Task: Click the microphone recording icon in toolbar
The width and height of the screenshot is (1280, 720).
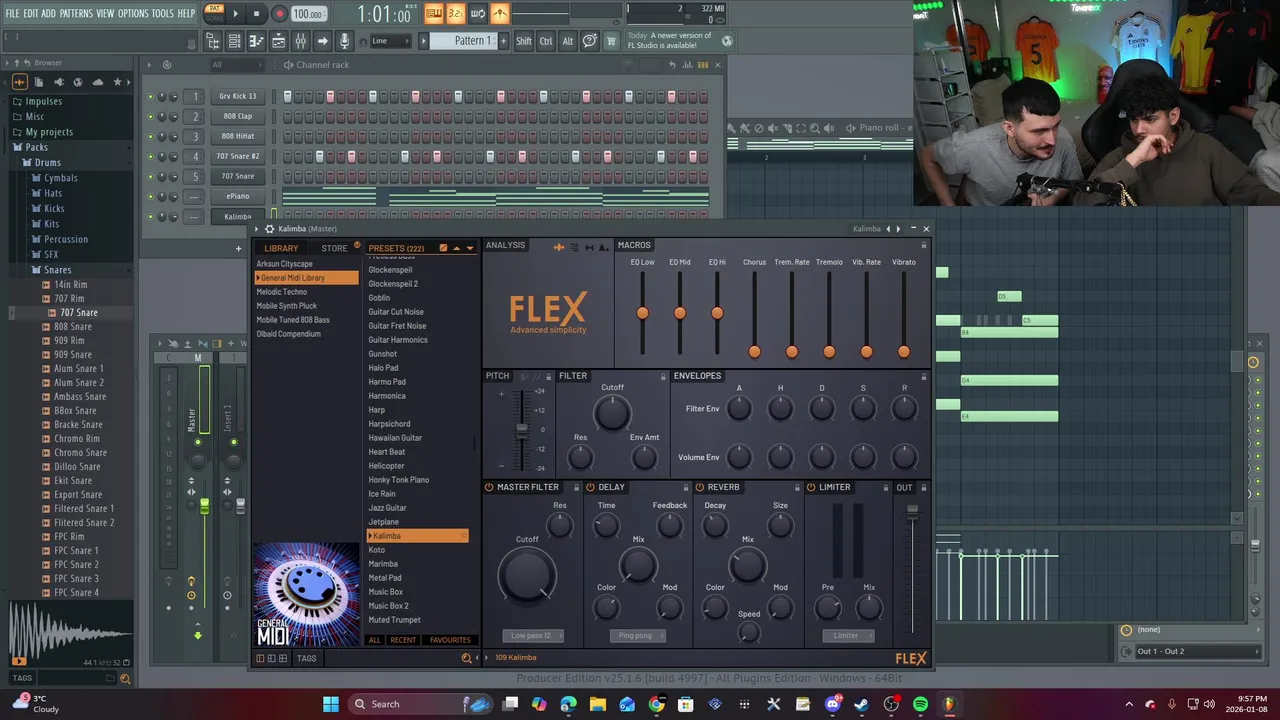Action: [344, 41]
